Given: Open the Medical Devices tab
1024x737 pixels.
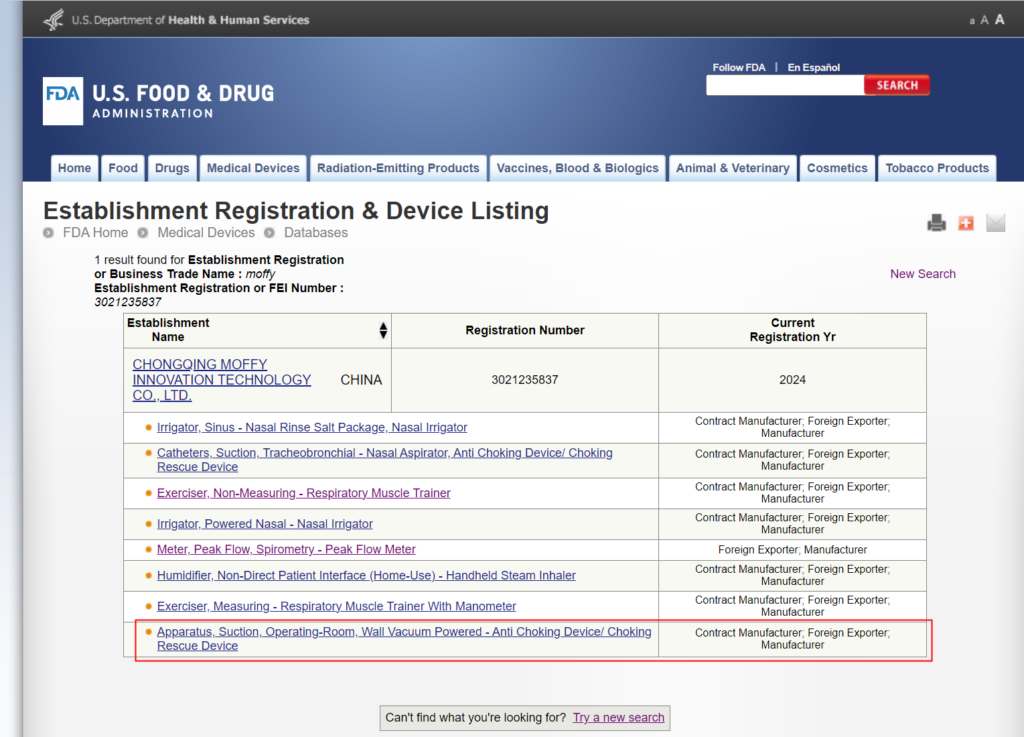Looking at the screenshot, I should 253,168.
